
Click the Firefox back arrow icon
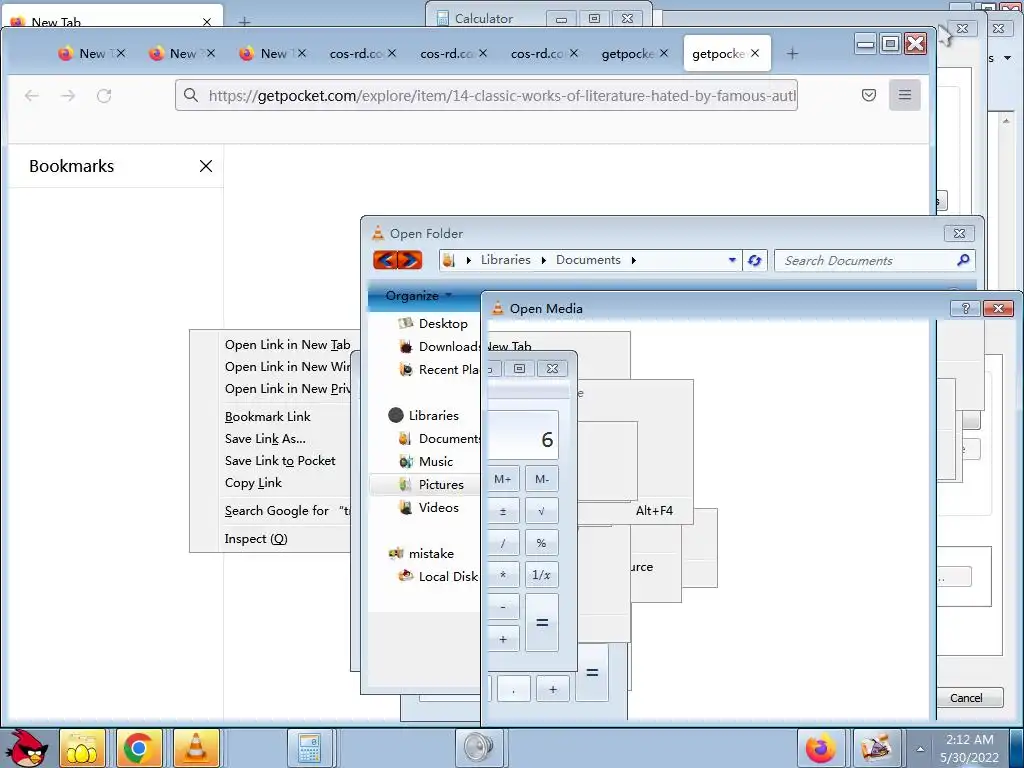[x=31, y=96]
